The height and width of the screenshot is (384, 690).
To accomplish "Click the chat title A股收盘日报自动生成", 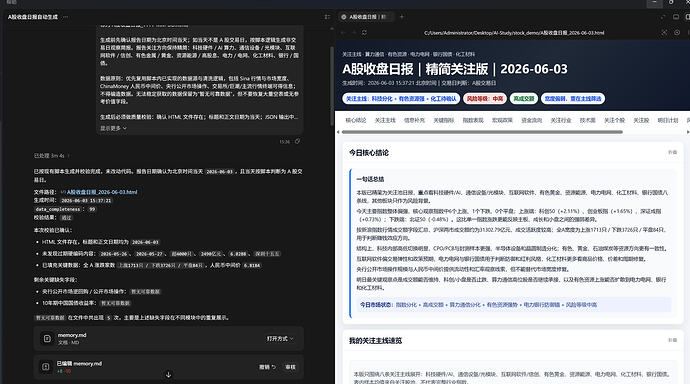I will pyautogui.click(x=33, y=17).
